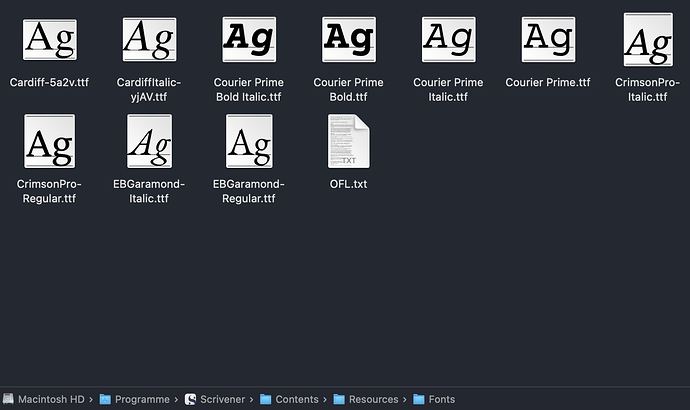690x410 pixels.
Task: Click the 'CrimsonPro-Regular.ttf' file name
Action: click(49, 191)
